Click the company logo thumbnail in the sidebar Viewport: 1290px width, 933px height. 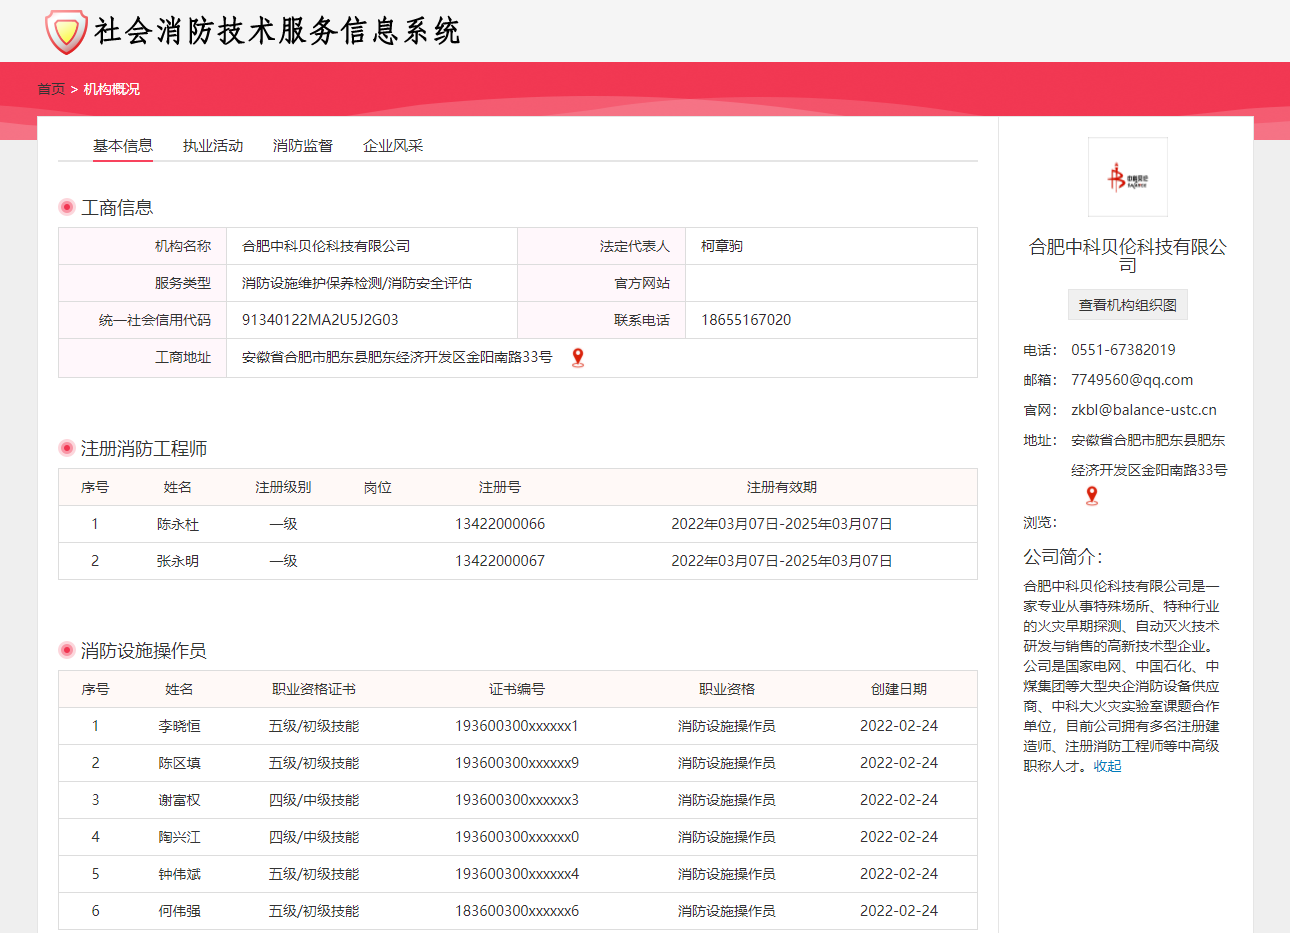(1127, 177)
